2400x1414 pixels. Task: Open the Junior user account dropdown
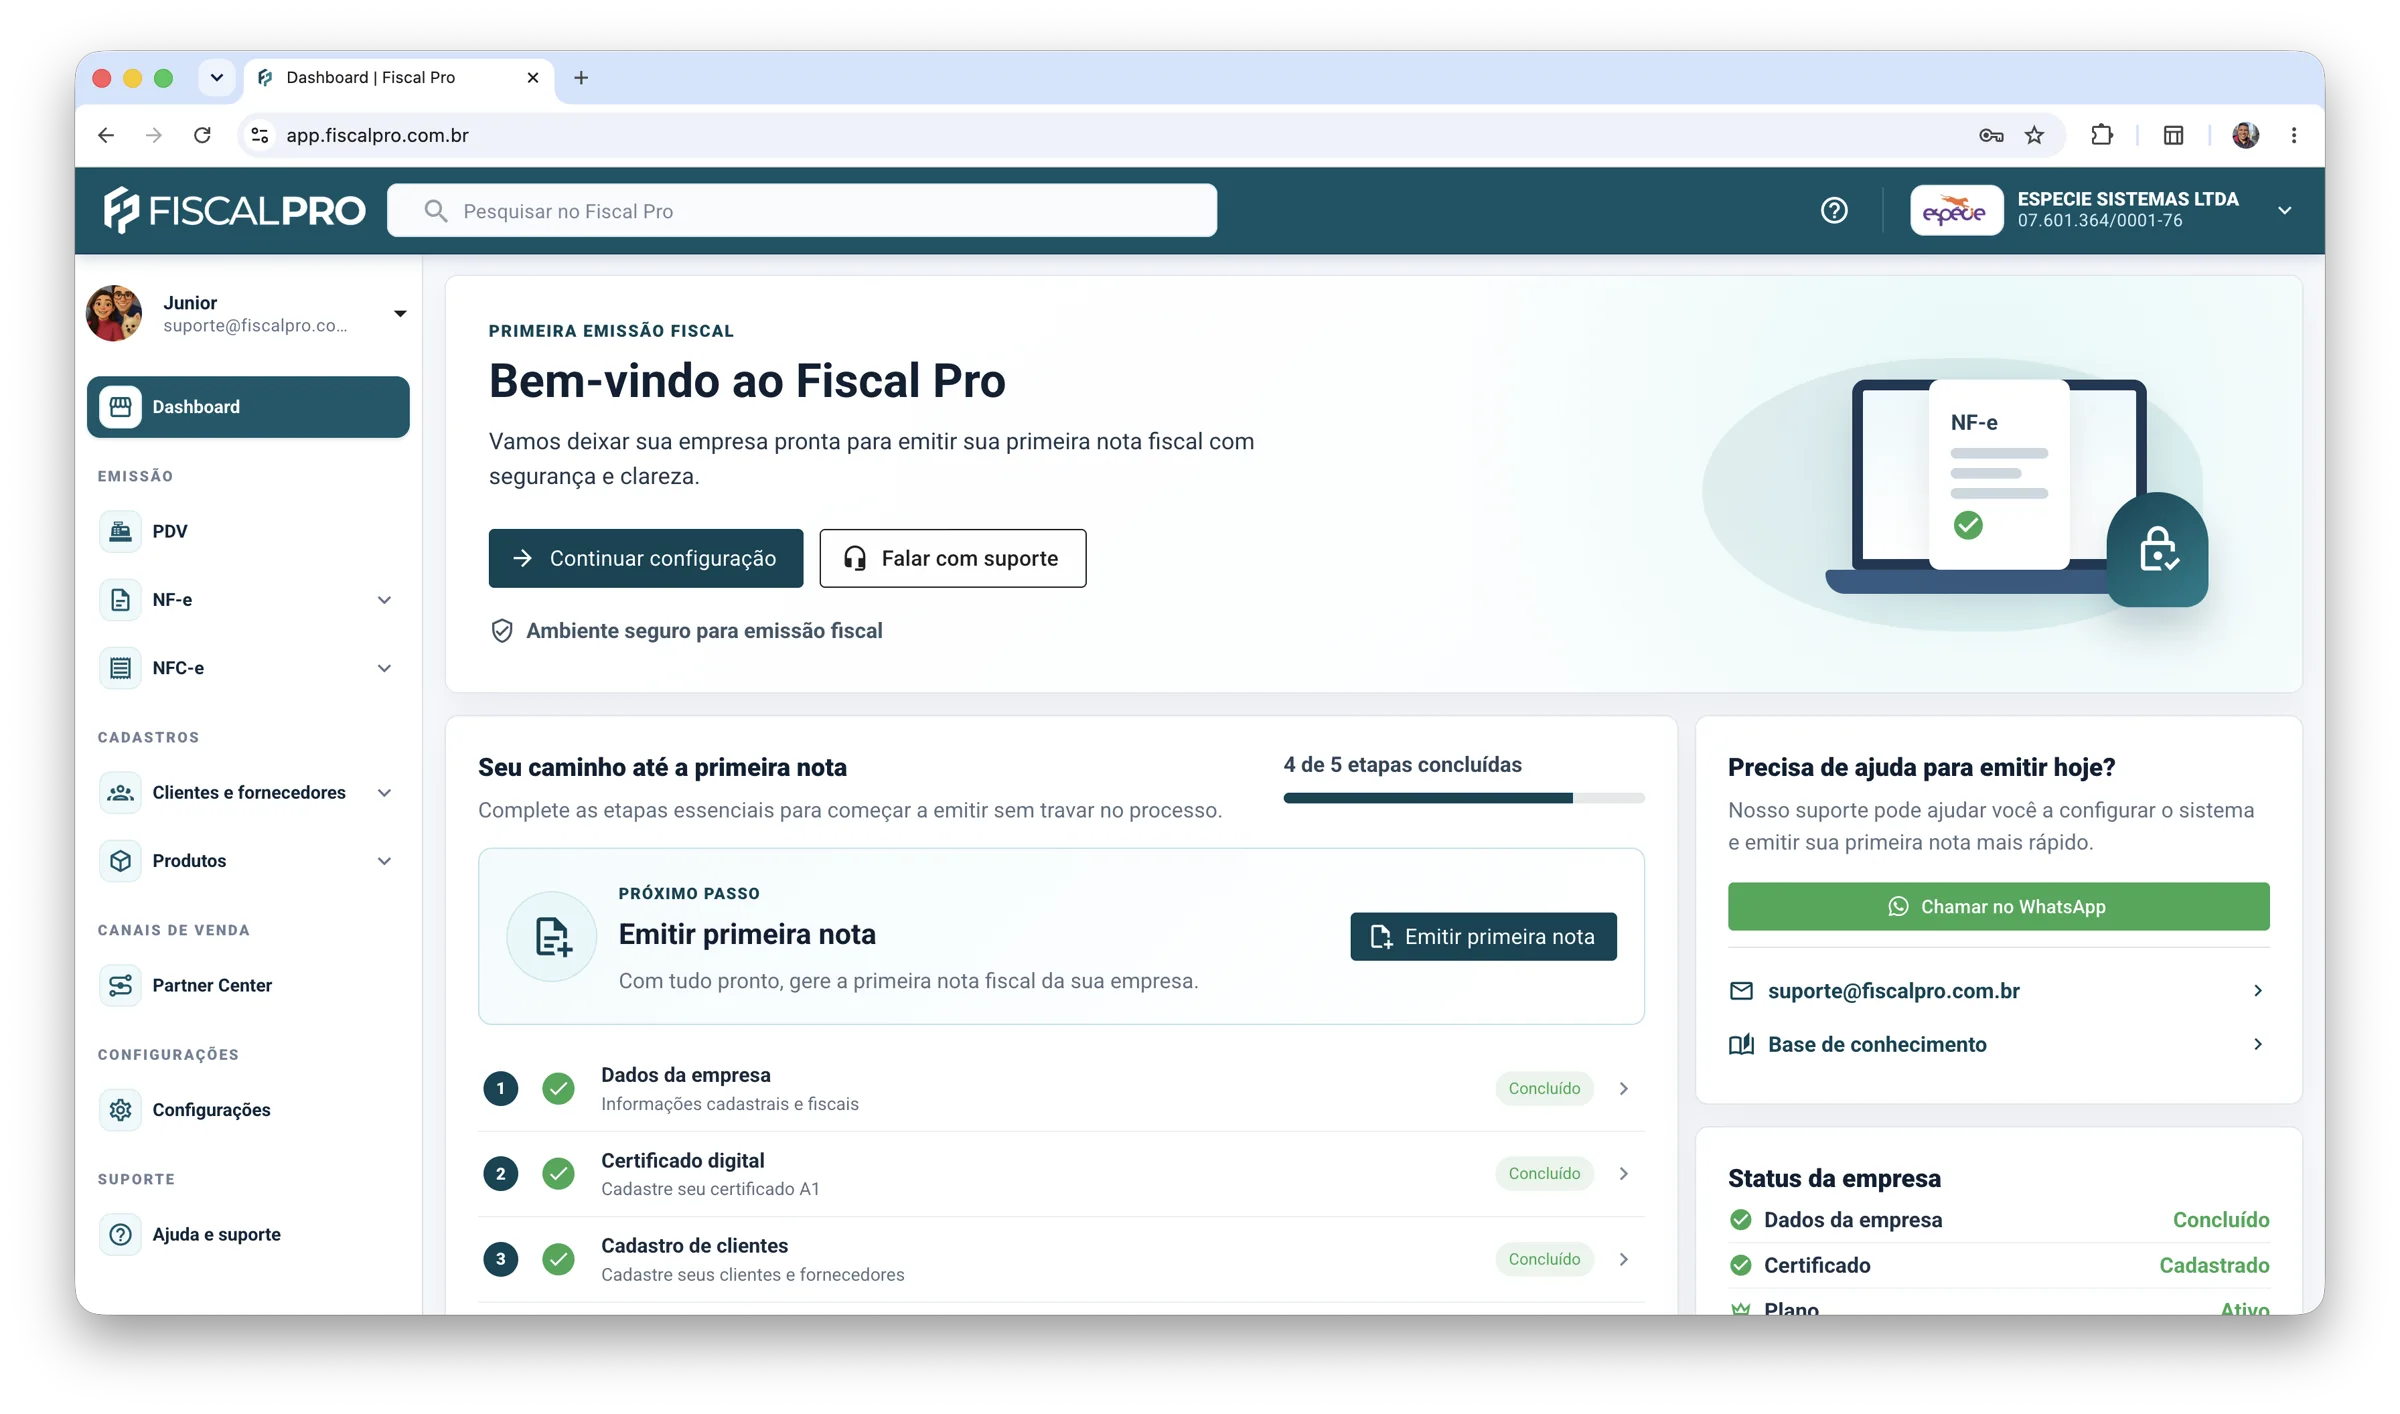(x=400, y=313)
